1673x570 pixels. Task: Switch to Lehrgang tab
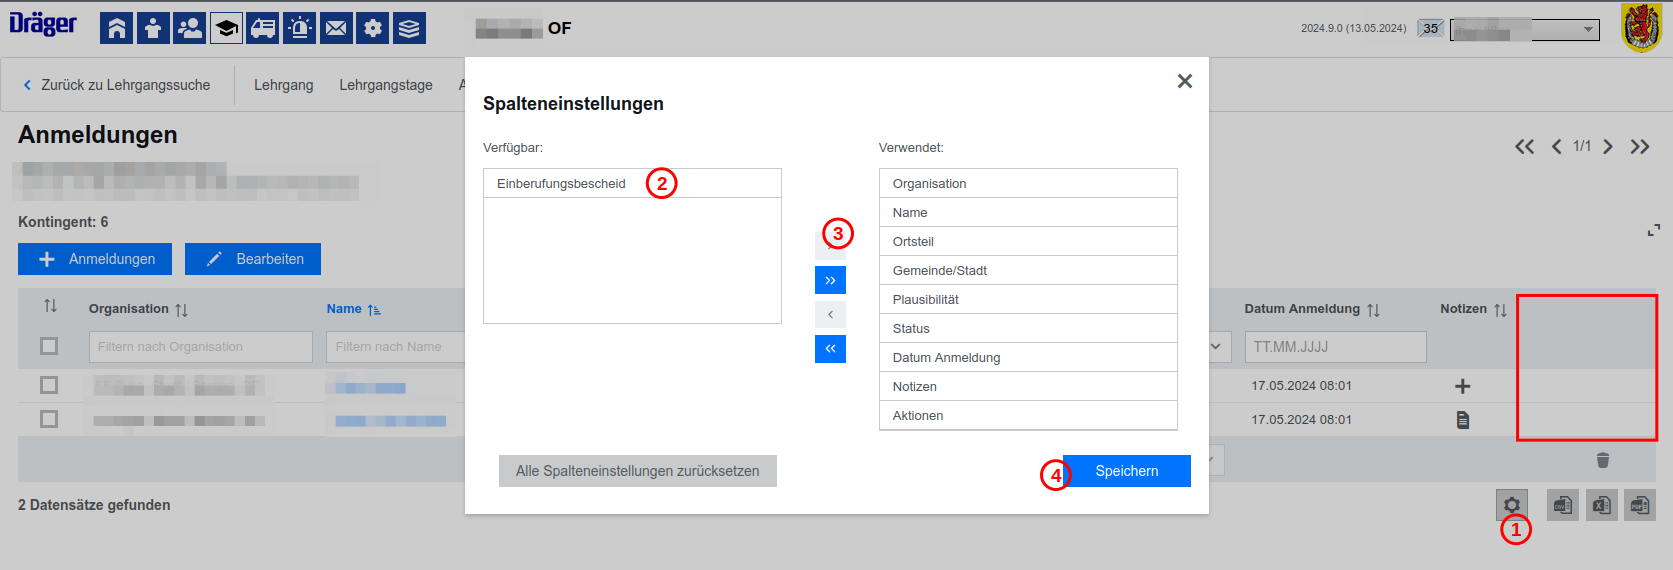pos(284,85)
